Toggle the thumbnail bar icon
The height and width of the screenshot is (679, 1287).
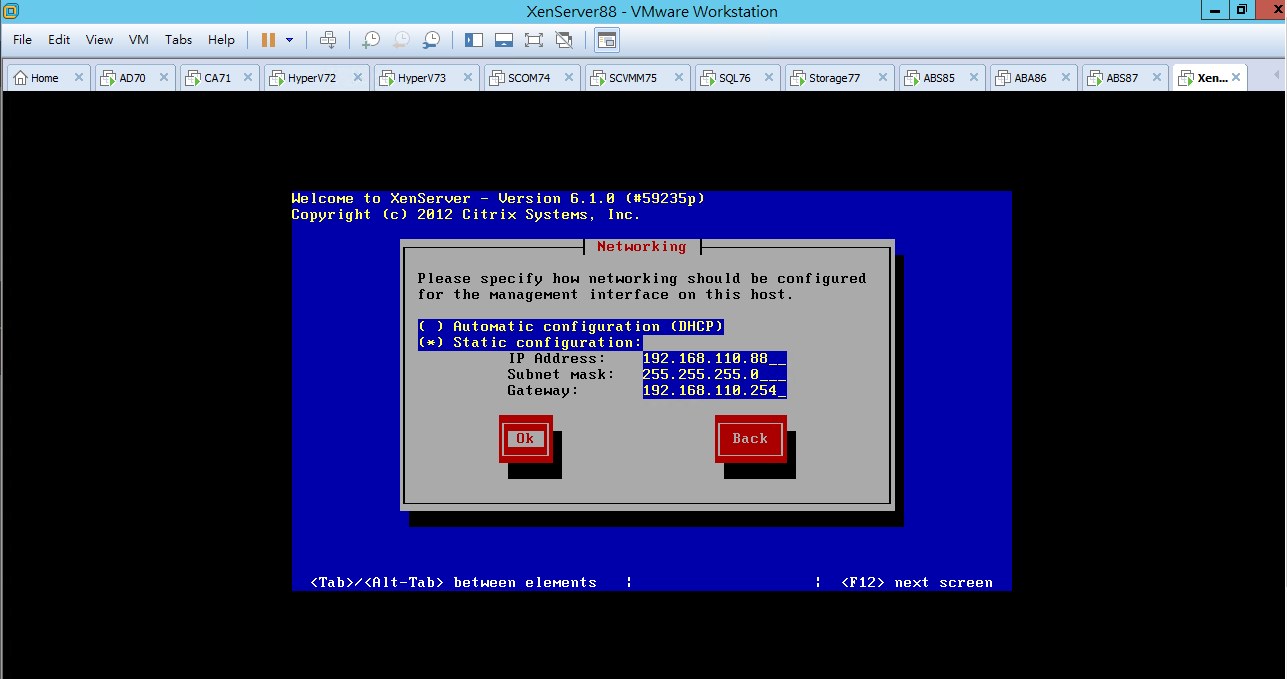coord(504,40)
